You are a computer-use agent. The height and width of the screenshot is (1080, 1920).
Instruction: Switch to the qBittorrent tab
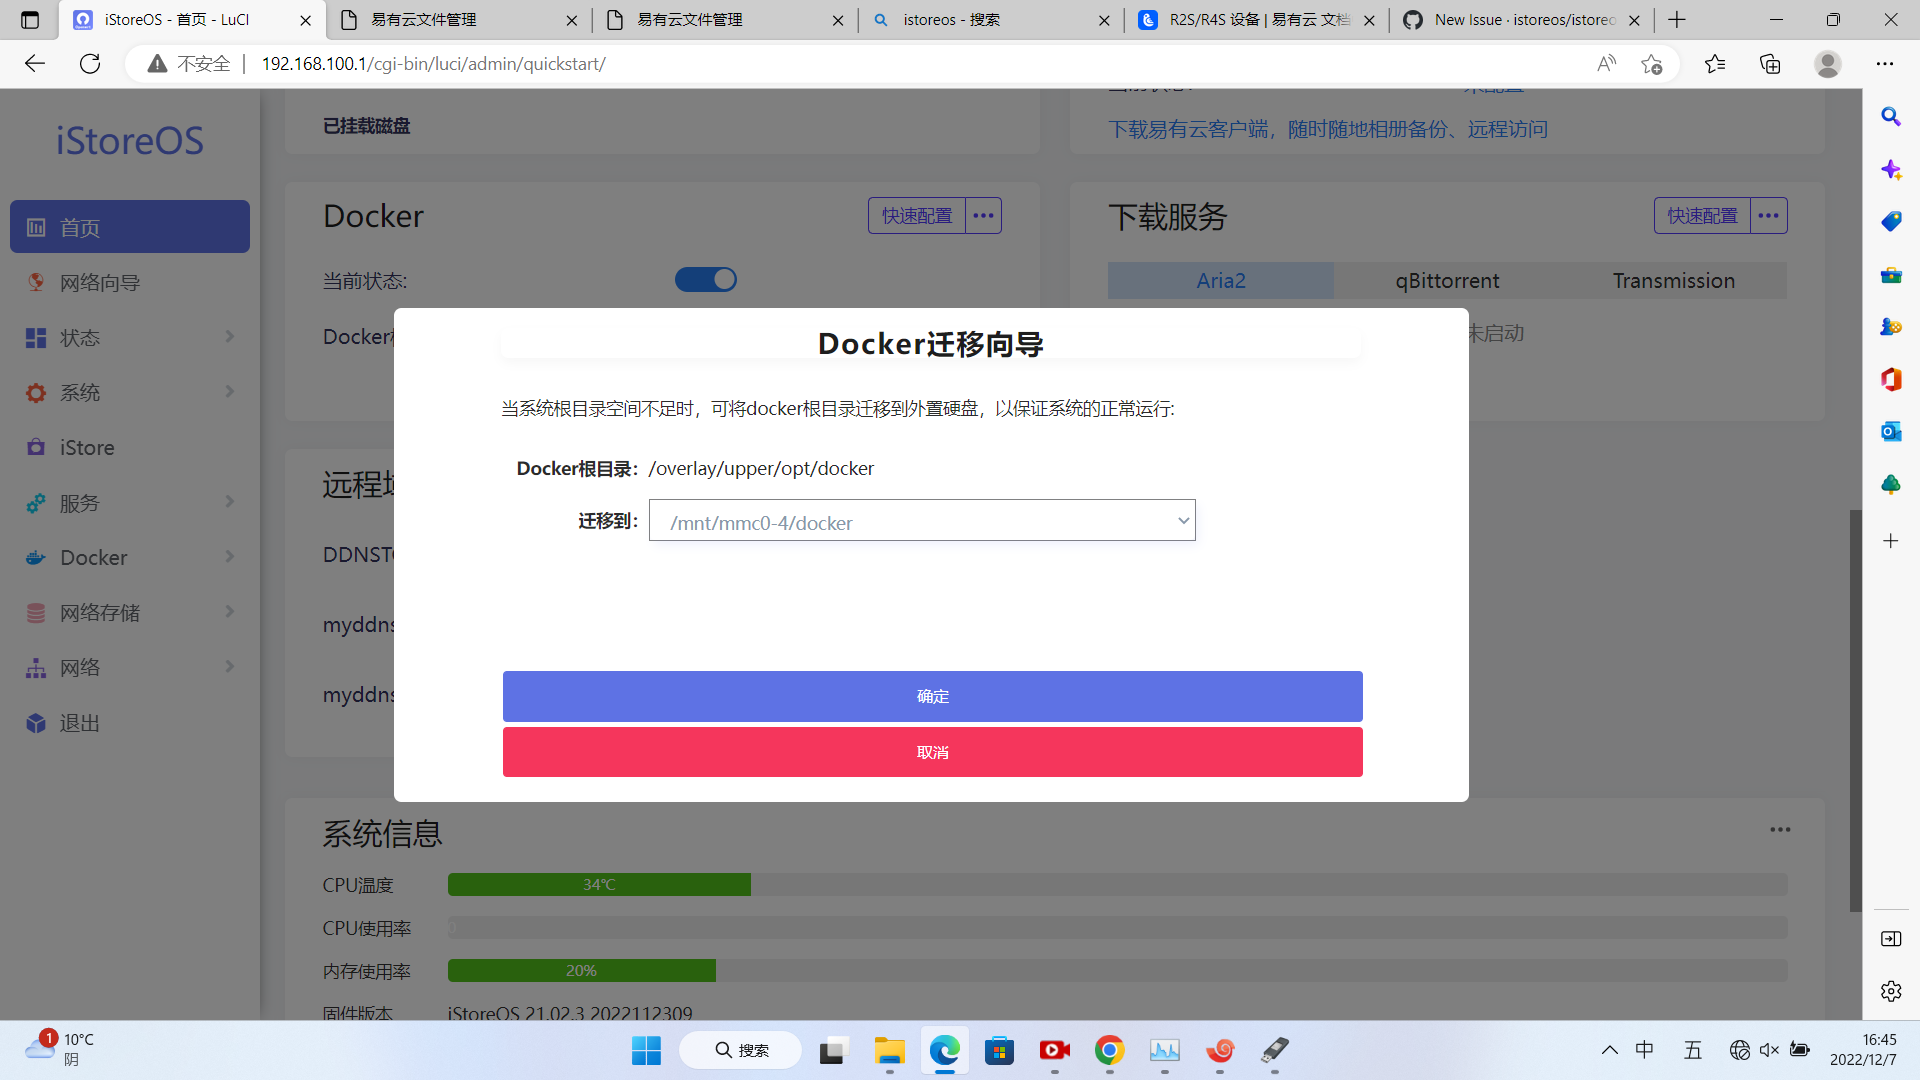click(x=1446, y=280)
